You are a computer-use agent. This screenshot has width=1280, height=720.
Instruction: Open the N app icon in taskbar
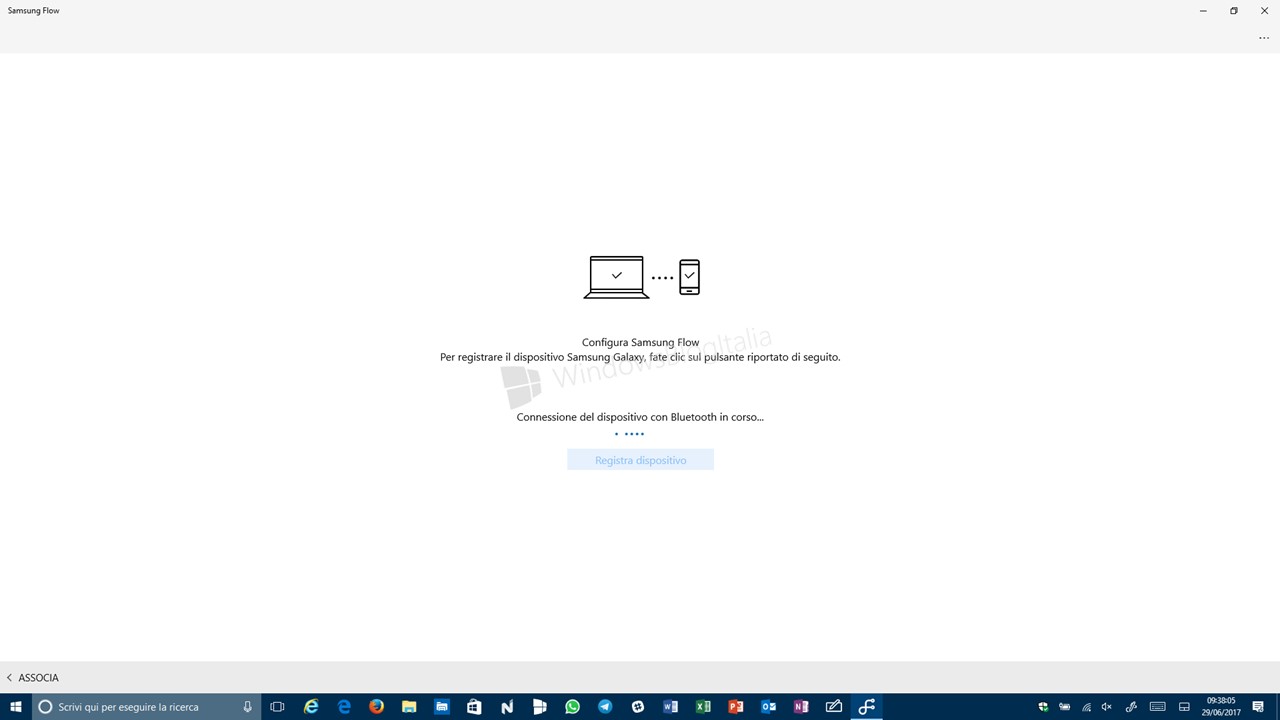point(507,706)
